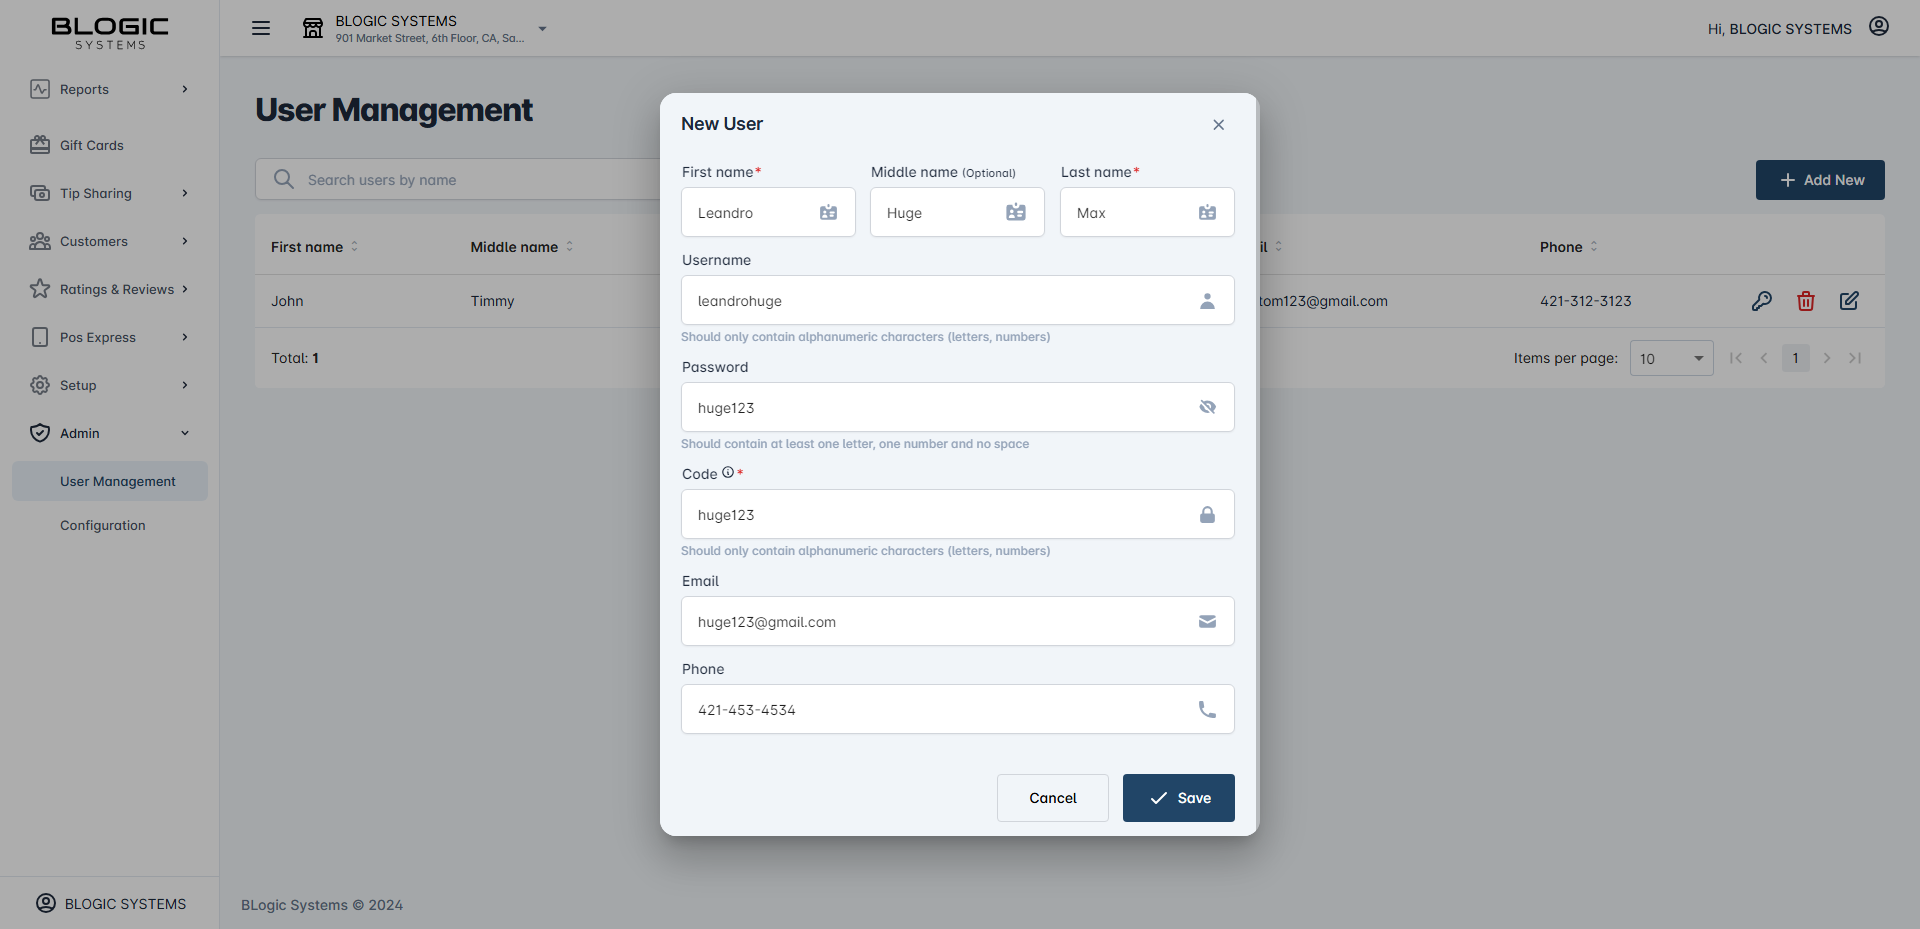Image resolution: width=1920 pixels, height=929 pixels.
Task: Edit John's user with pencil icon
Action: tap(1849, 301)
